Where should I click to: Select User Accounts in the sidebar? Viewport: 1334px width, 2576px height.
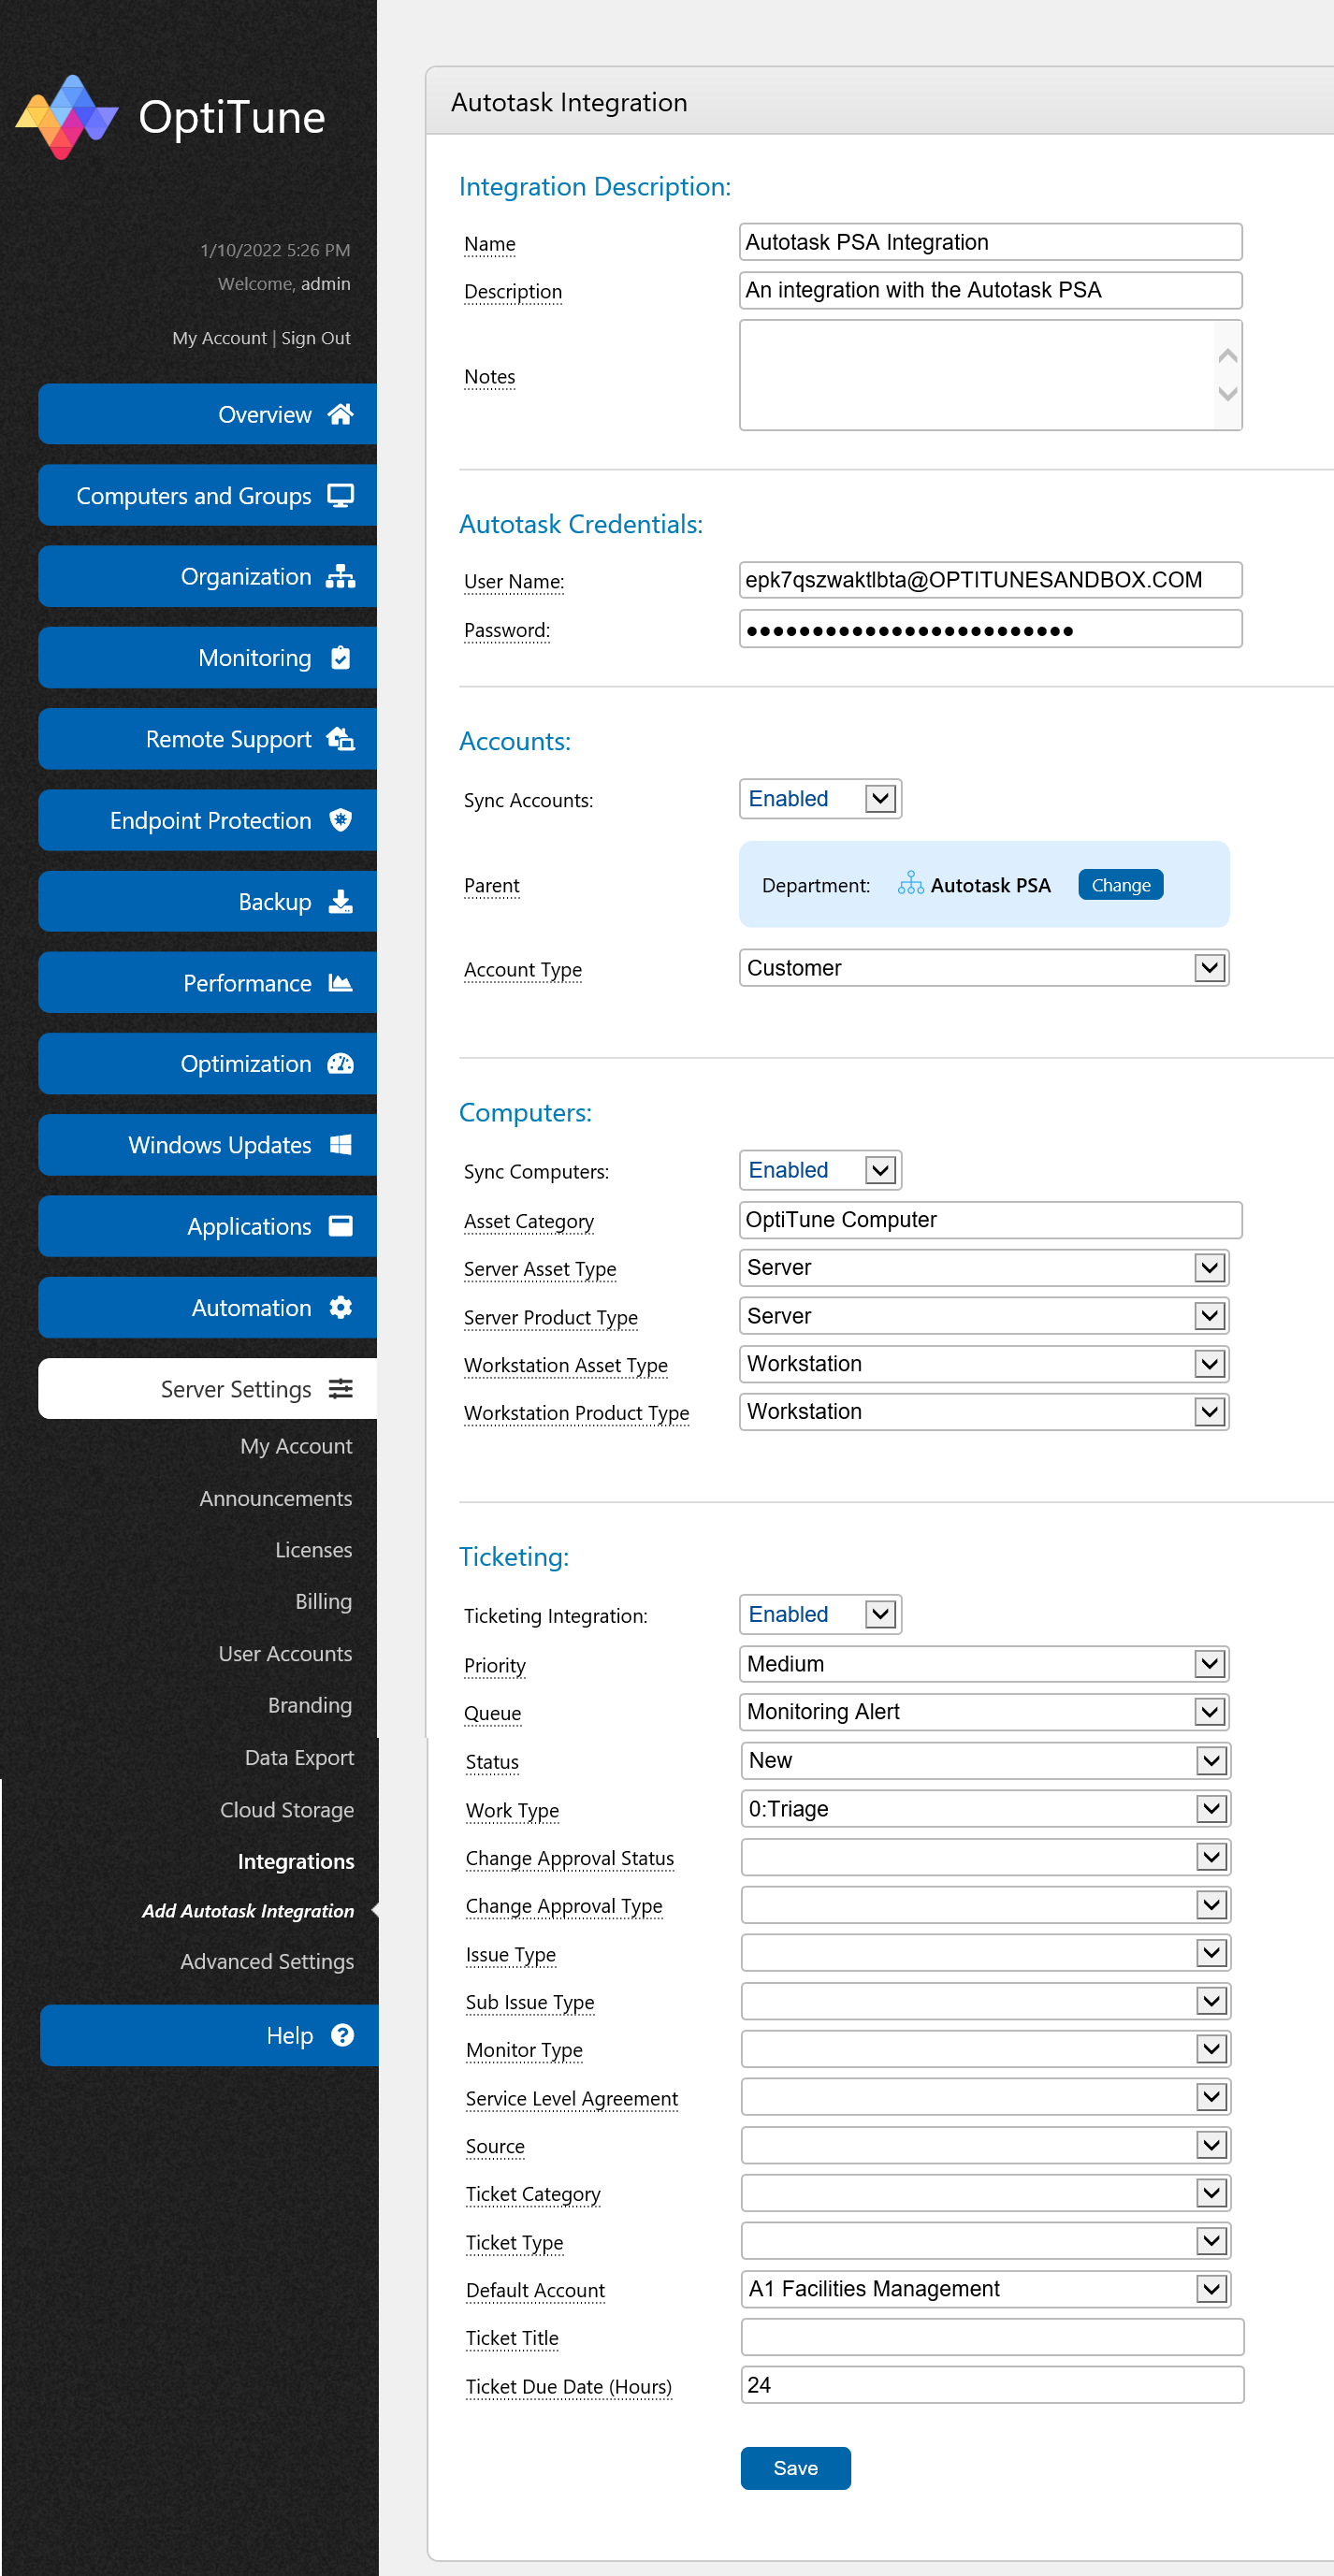[x=285, y=1653]
